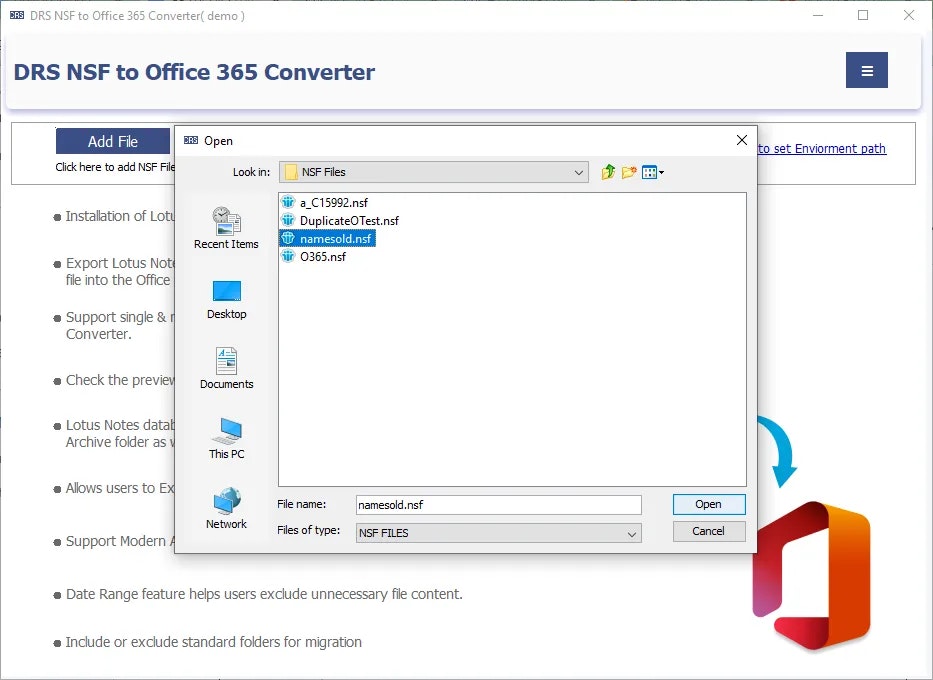The image size is (933, 680).
Task: Expand the View Menu dropdown arrow
Action: tap(659, 172)
